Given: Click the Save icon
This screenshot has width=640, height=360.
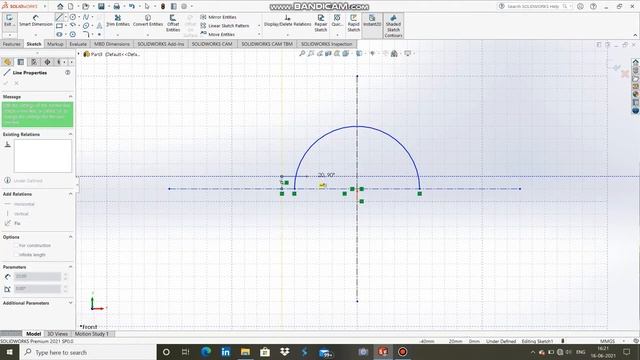Looking at the screenshot, I should tap(101, 7).
